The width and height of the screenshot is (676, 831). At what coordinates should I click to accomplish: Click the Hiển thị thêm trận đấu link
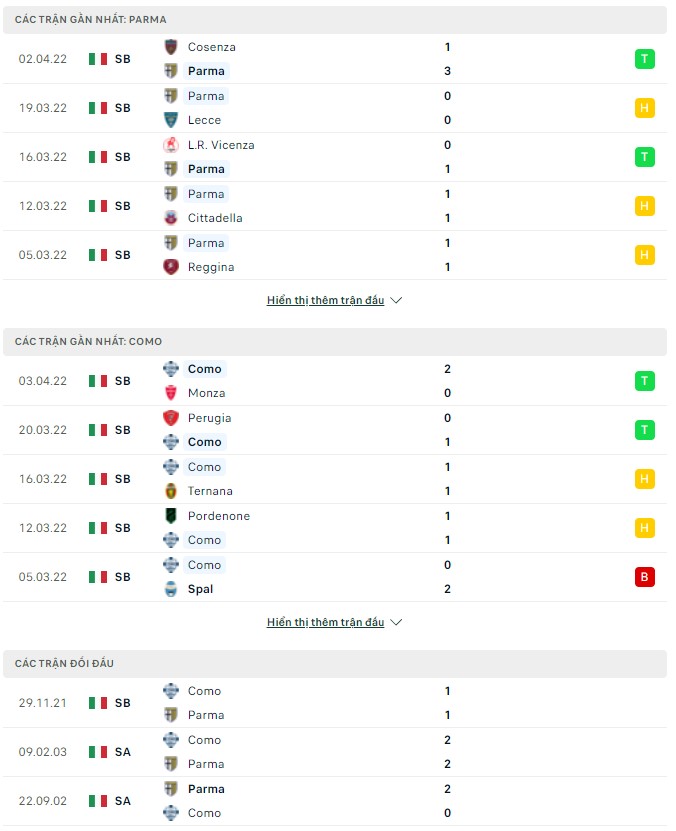[325, 300]
